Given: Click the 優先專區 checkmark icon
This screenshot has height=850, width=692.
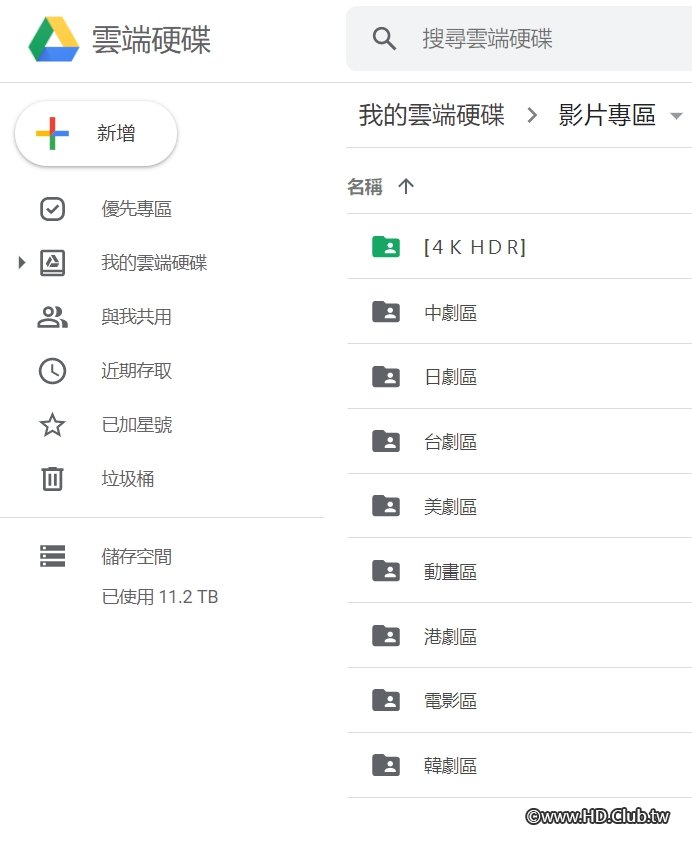Looking at the screenshot, I should [52, 209].
